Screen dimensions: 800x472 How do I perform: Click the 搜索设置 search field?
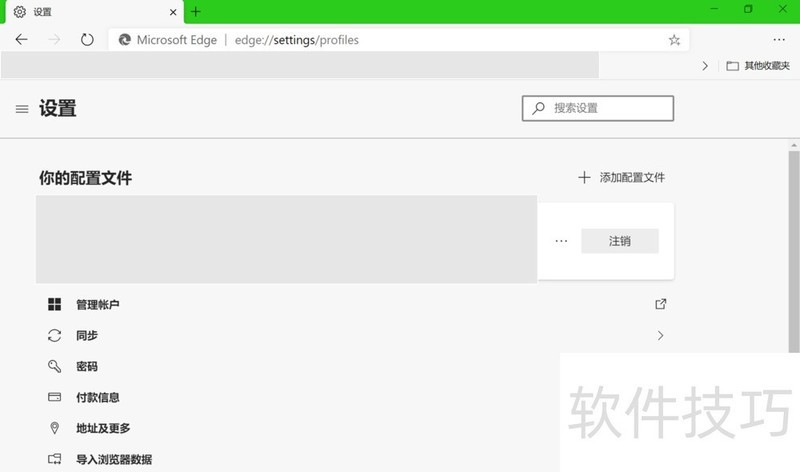[x=597, y=108]
